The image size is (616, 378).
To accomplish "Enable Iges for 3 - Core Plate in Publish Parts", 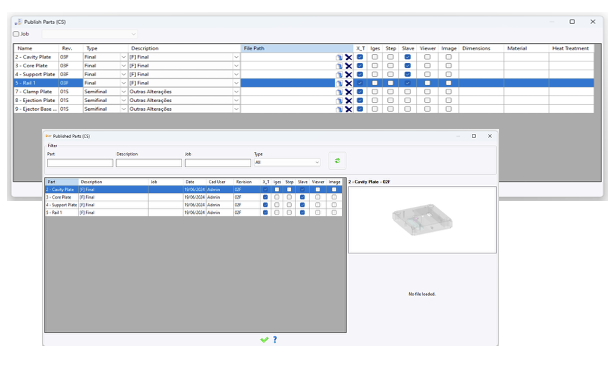I will (x=375, y=66).
